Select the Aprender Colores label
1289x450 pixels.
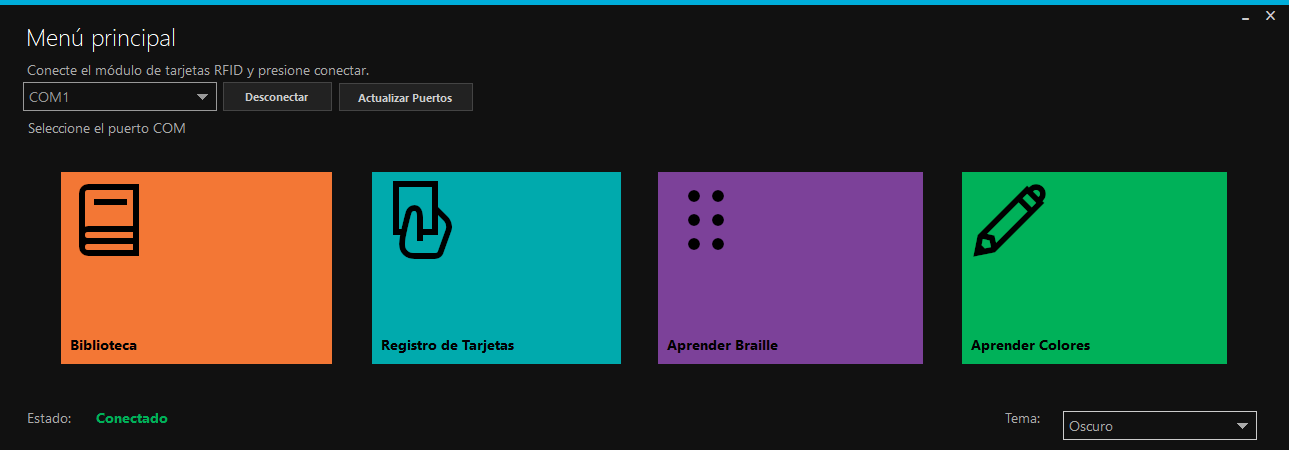pyautogui.click(x=1030, y=345)
